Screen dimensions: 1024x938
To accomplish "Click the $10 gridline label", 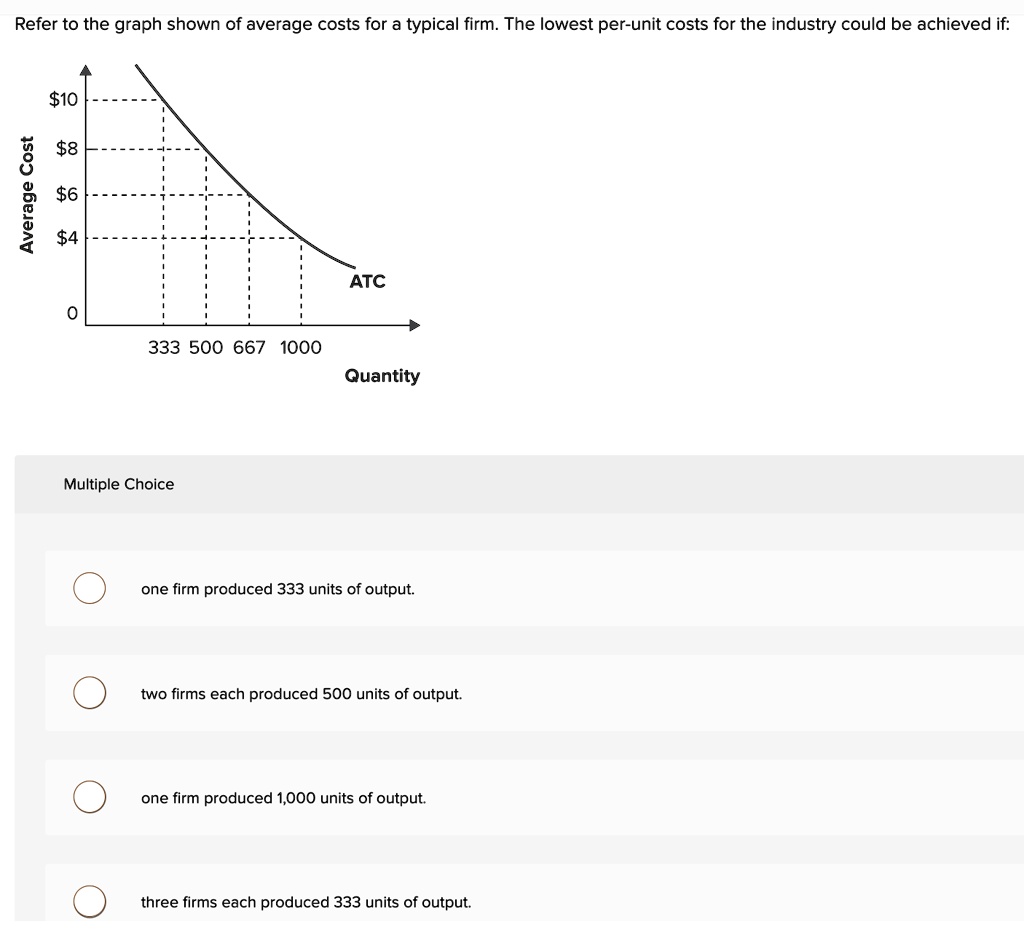I will click(x=62, y=99).
